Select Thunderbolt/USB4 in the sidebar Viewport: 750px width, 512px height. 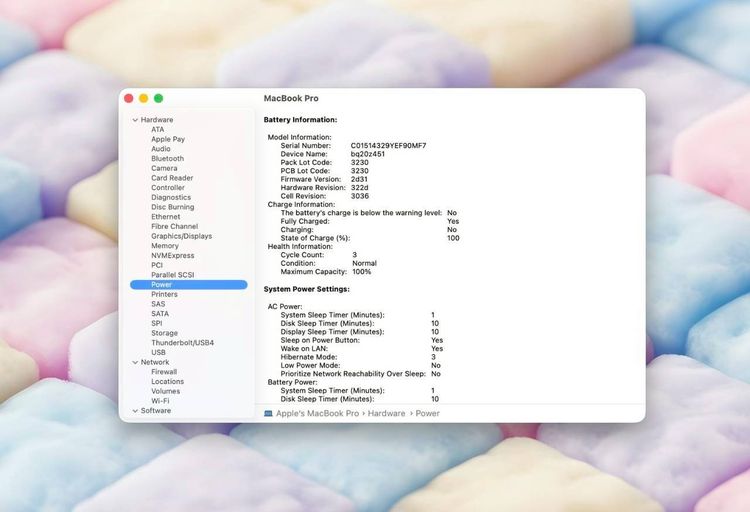[x=182, y=343]
